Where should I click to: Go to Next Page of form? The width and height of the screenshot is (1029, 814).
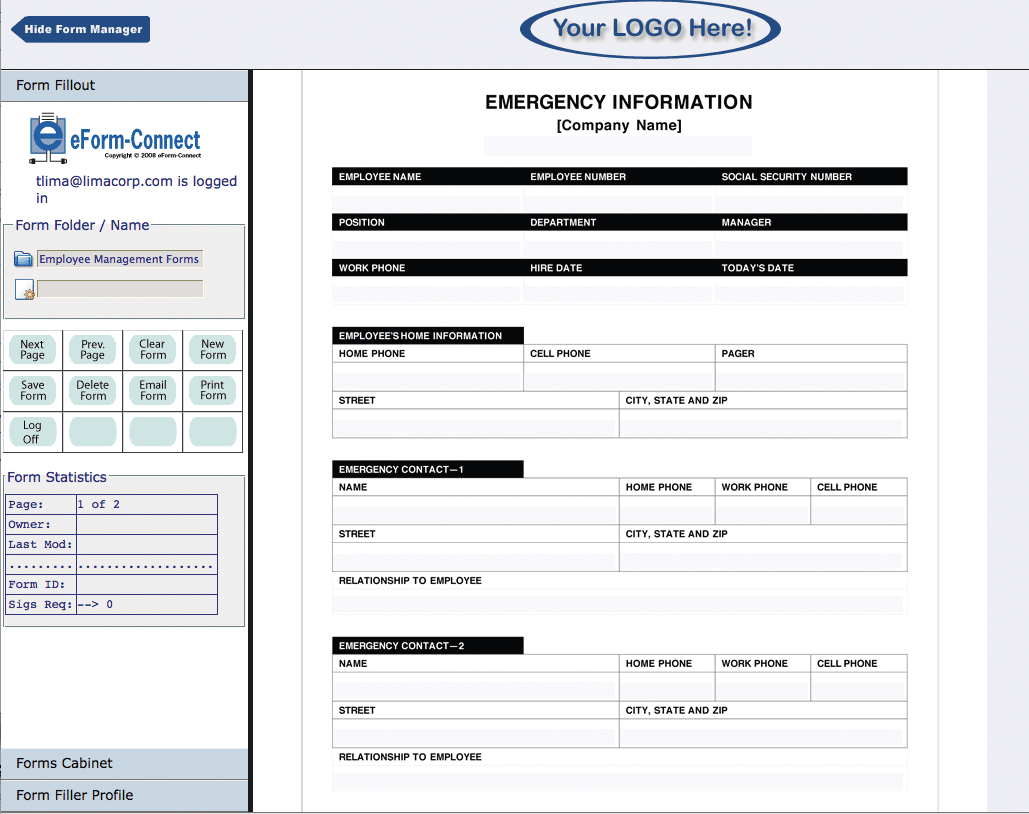pos(33,350)
